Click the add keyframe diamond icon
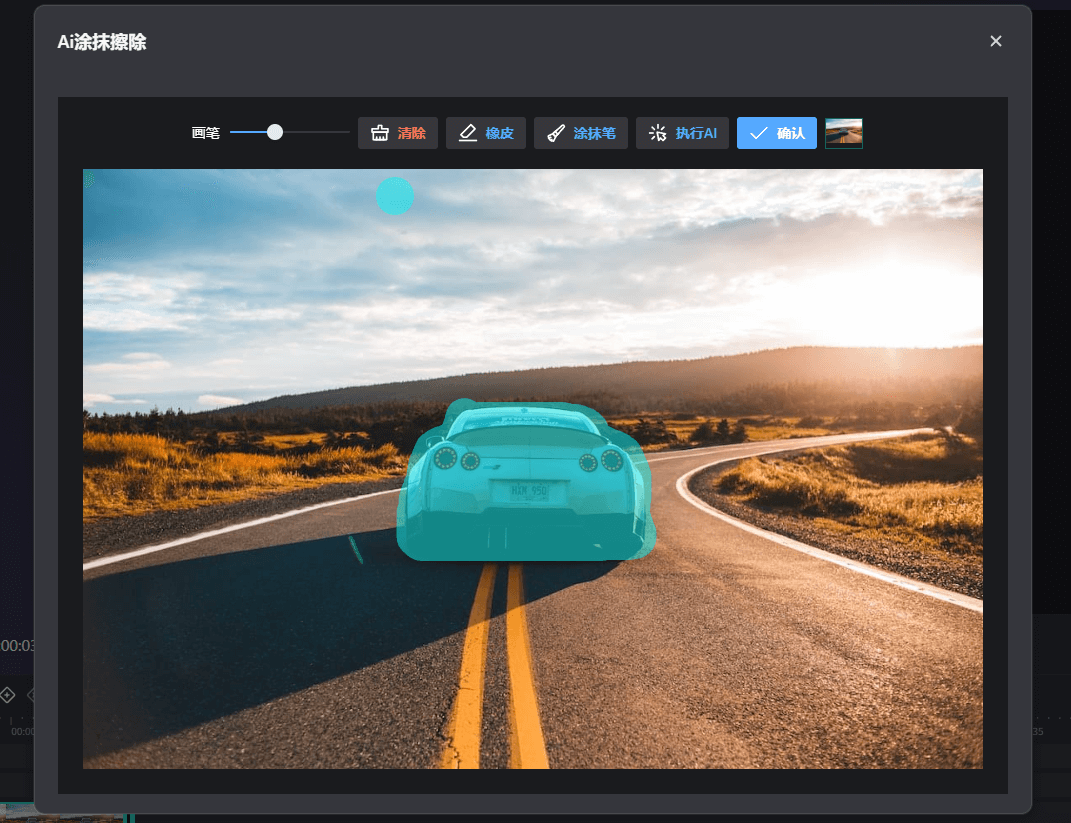 pyautogui.click(x=7, y=695)
